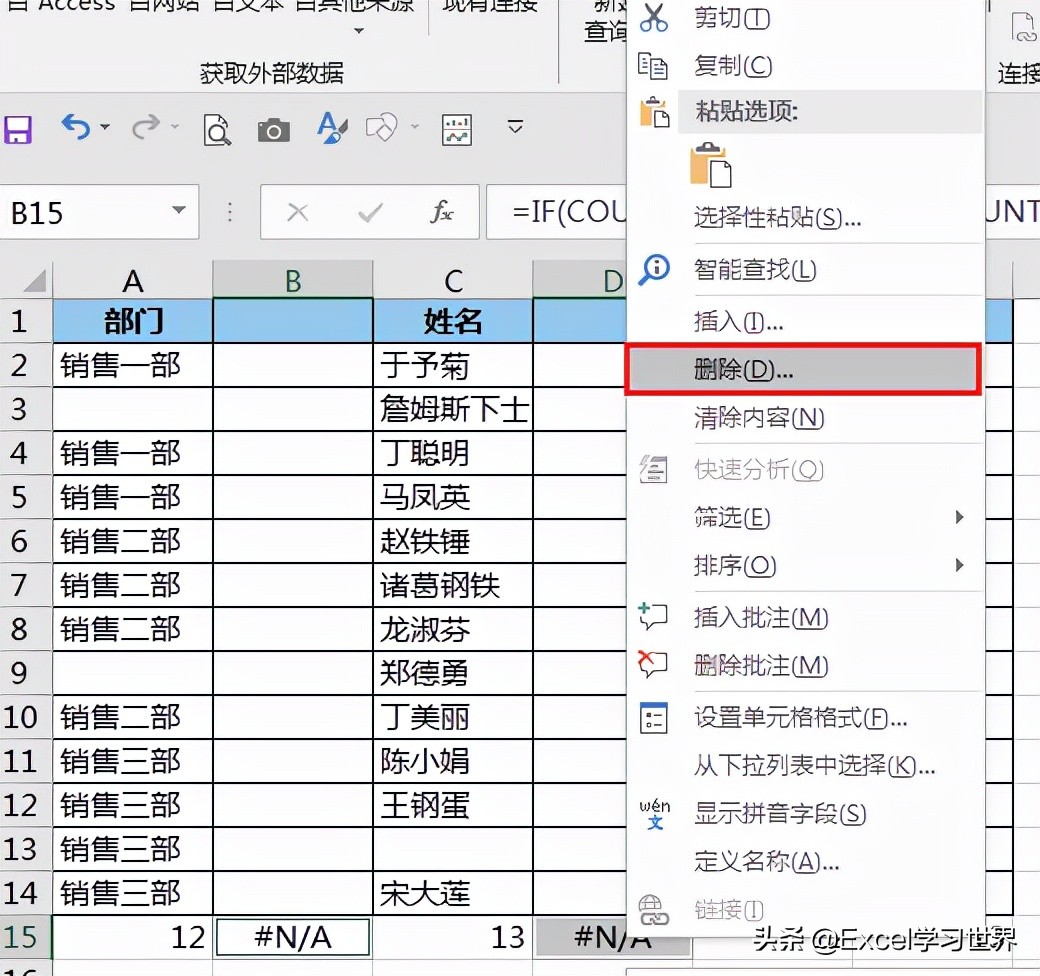Click cell containing 诸葛钢铁
This screenshot has width=1040, height=976.
tap(453, 585)
